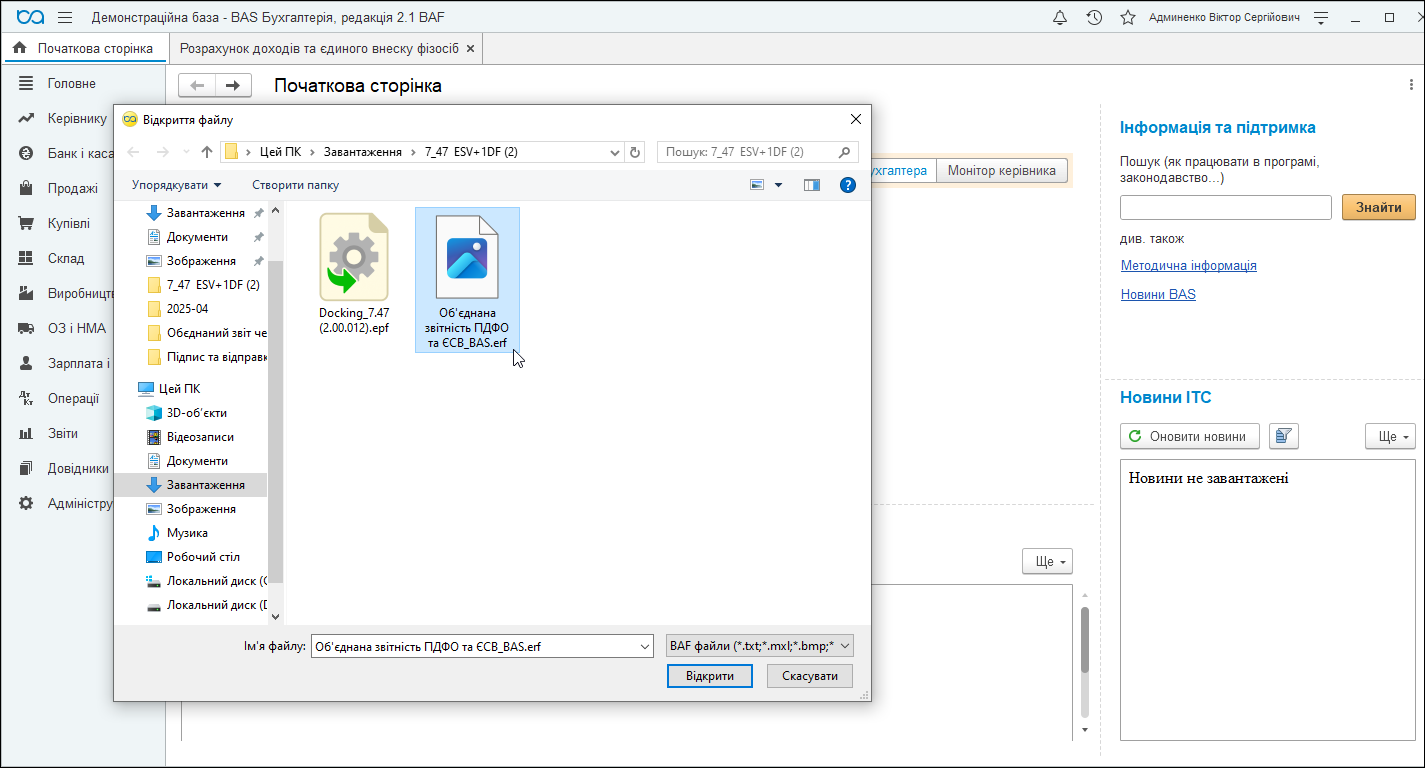Open Керівнику section in sidebar

pos(77,119)
